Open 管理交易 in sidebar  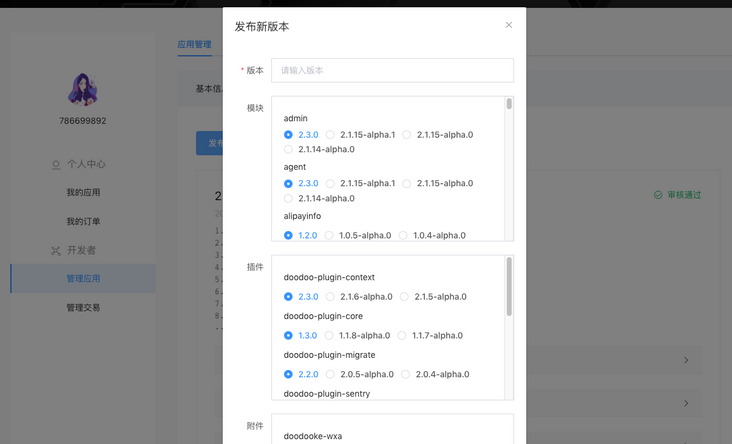click(x=83, y=308)
